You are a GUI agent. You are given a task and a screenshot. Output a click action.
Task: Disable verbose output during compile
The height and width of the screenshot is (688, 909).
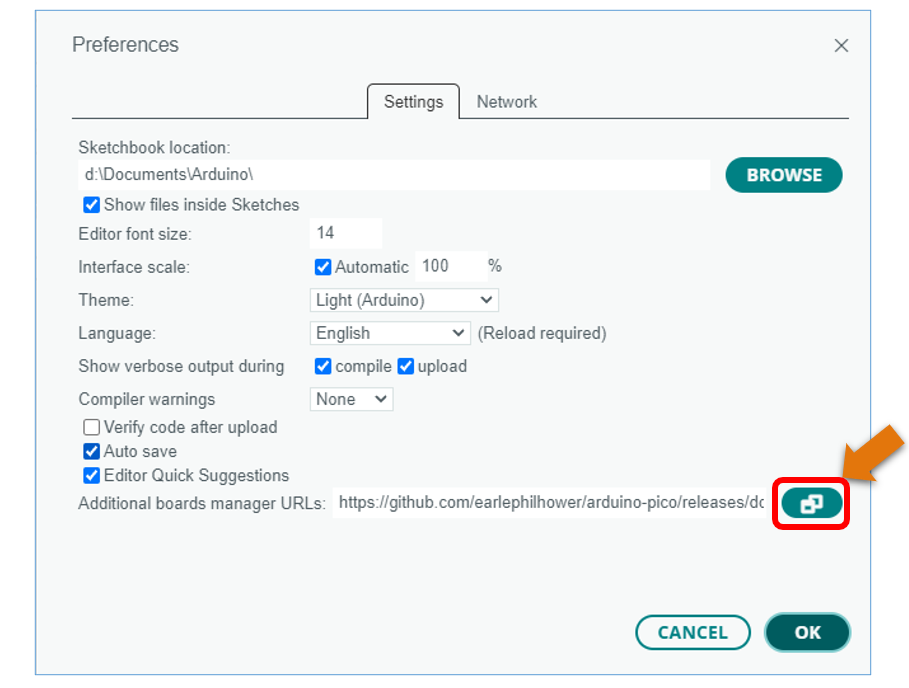click(323, 366)
